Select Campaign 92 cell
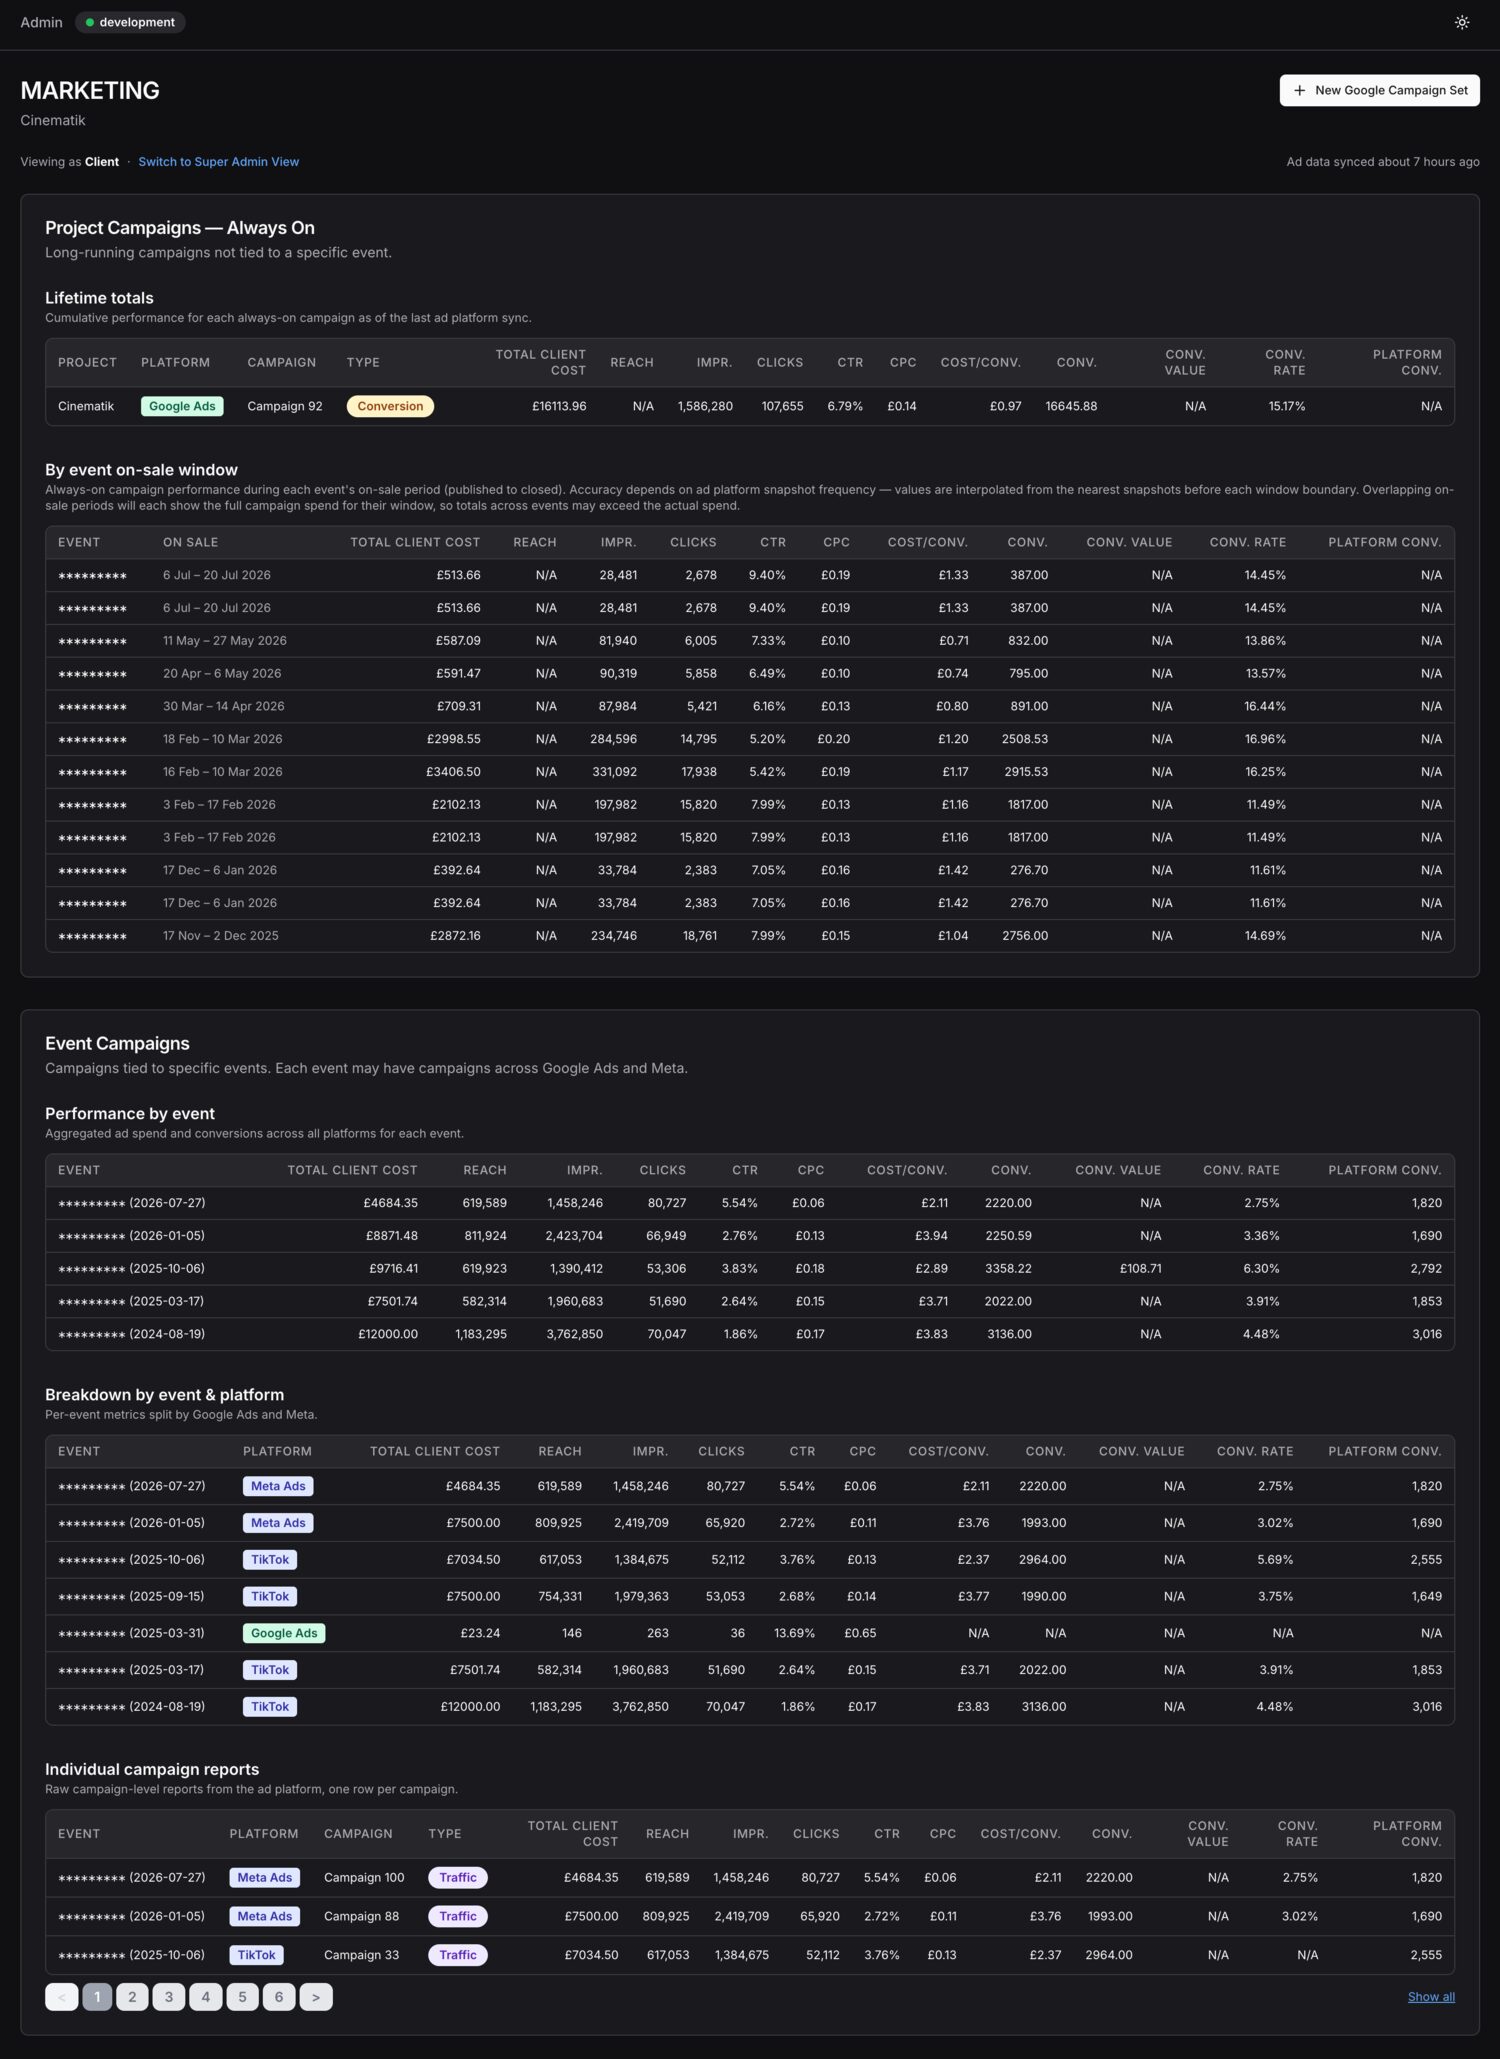The height and width of the screenshot is (2059, 1500). pyautogui.click(x=285, y=406)
